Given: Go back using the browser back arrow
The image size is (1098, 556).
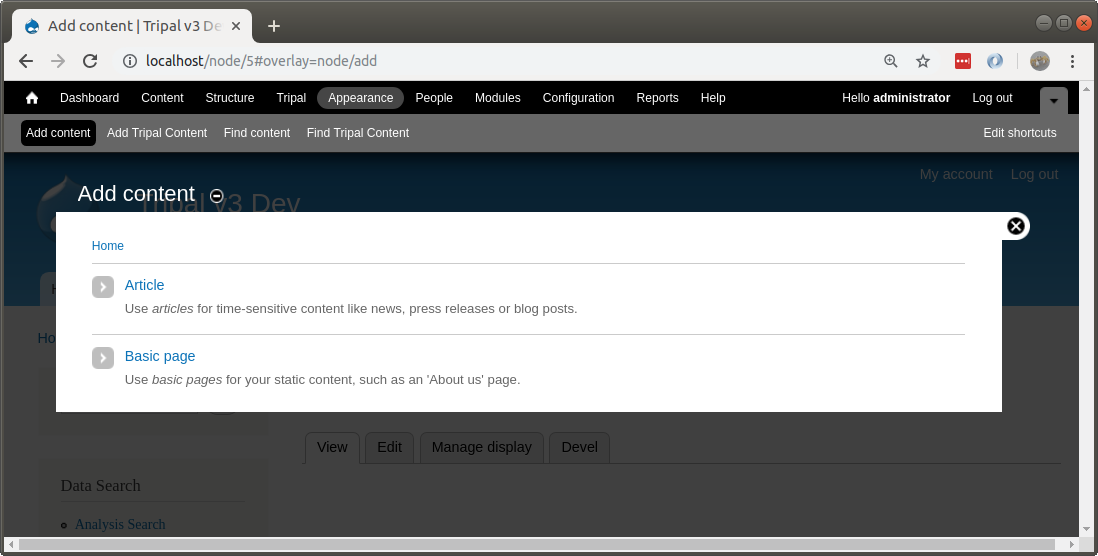Looking at the screenshot, I should coord(26,61).
